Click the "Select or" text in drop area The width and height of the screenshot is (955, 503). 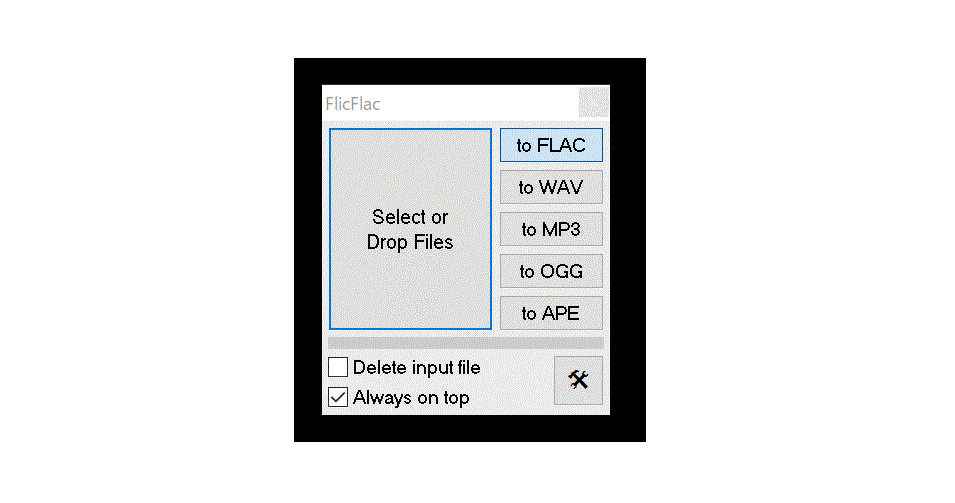click(410, 217)
